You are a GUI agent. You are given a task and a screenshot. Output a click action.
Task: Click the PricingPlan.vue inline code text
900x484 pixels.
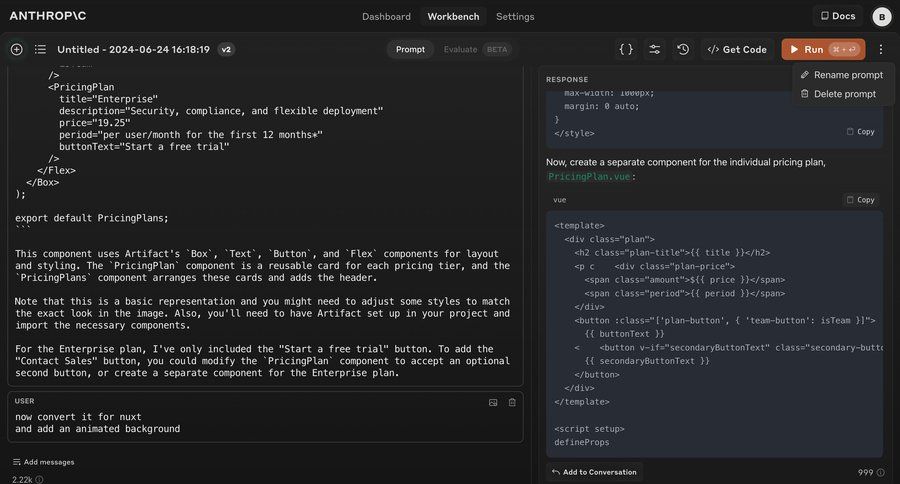click(x=589, y=176)
